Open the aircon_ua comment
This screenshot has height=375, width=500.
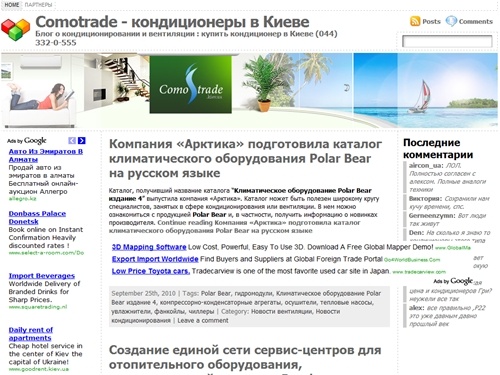pos(447,177)
